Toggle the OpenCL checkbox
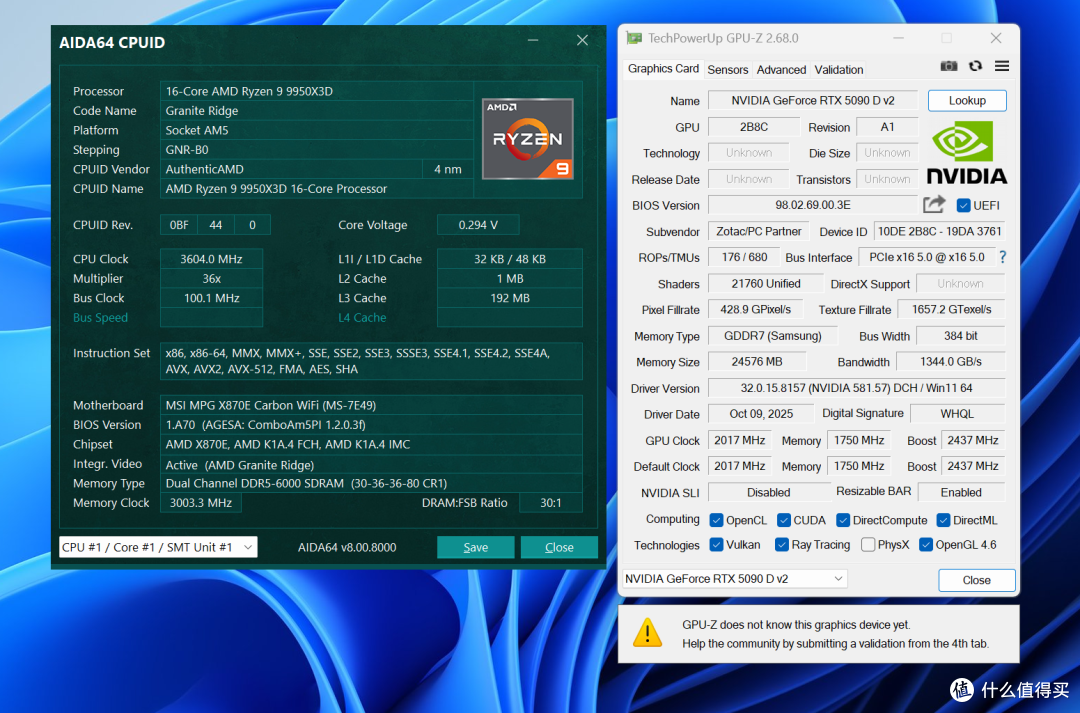1080x713 pixels. pyautogui.click(x=716, y=520)
